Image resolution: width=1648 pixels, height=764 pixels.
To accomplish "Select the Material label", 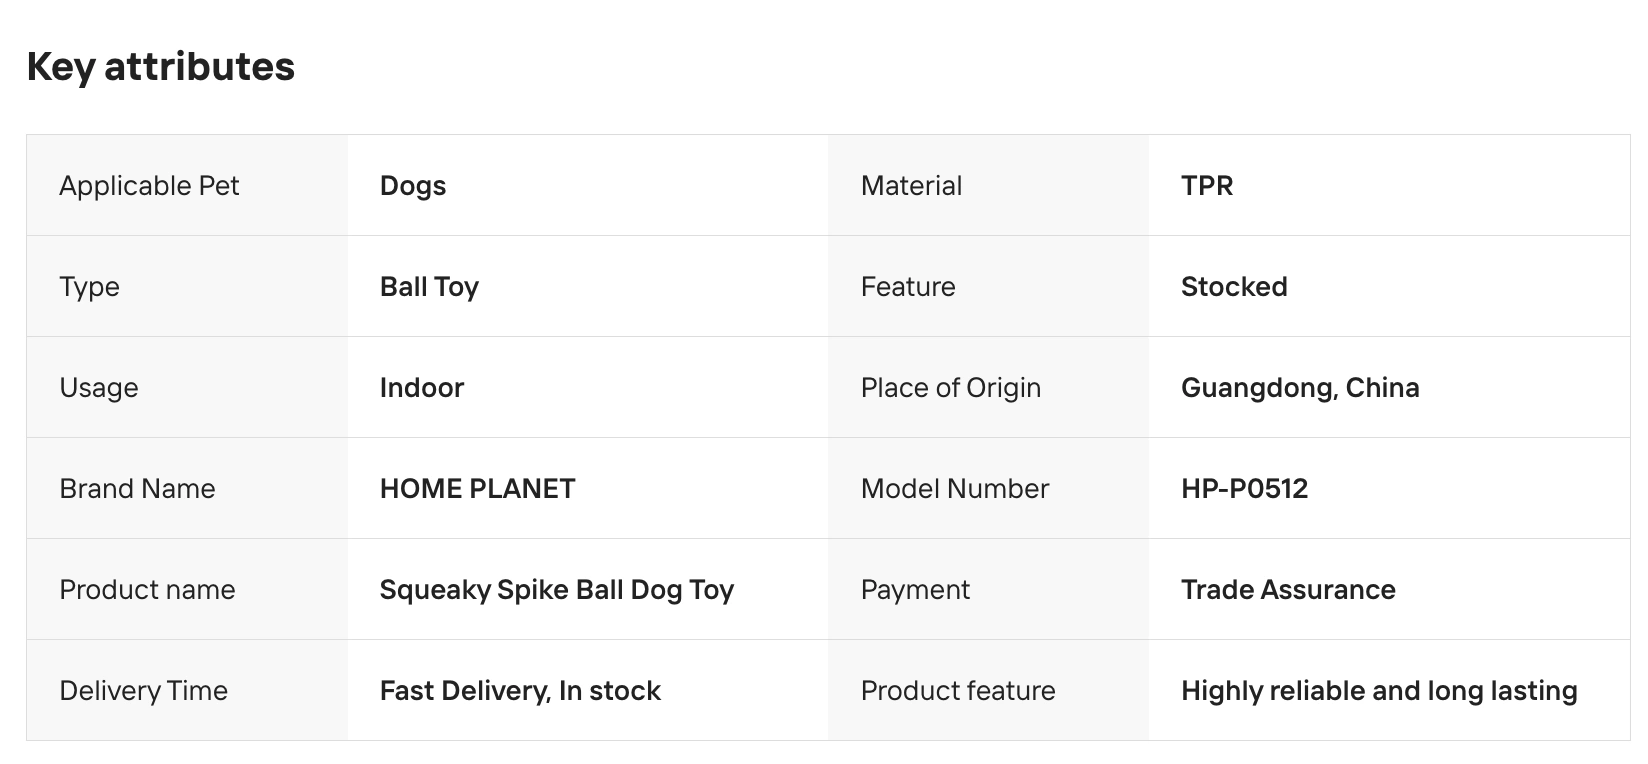I will point(911,186).
